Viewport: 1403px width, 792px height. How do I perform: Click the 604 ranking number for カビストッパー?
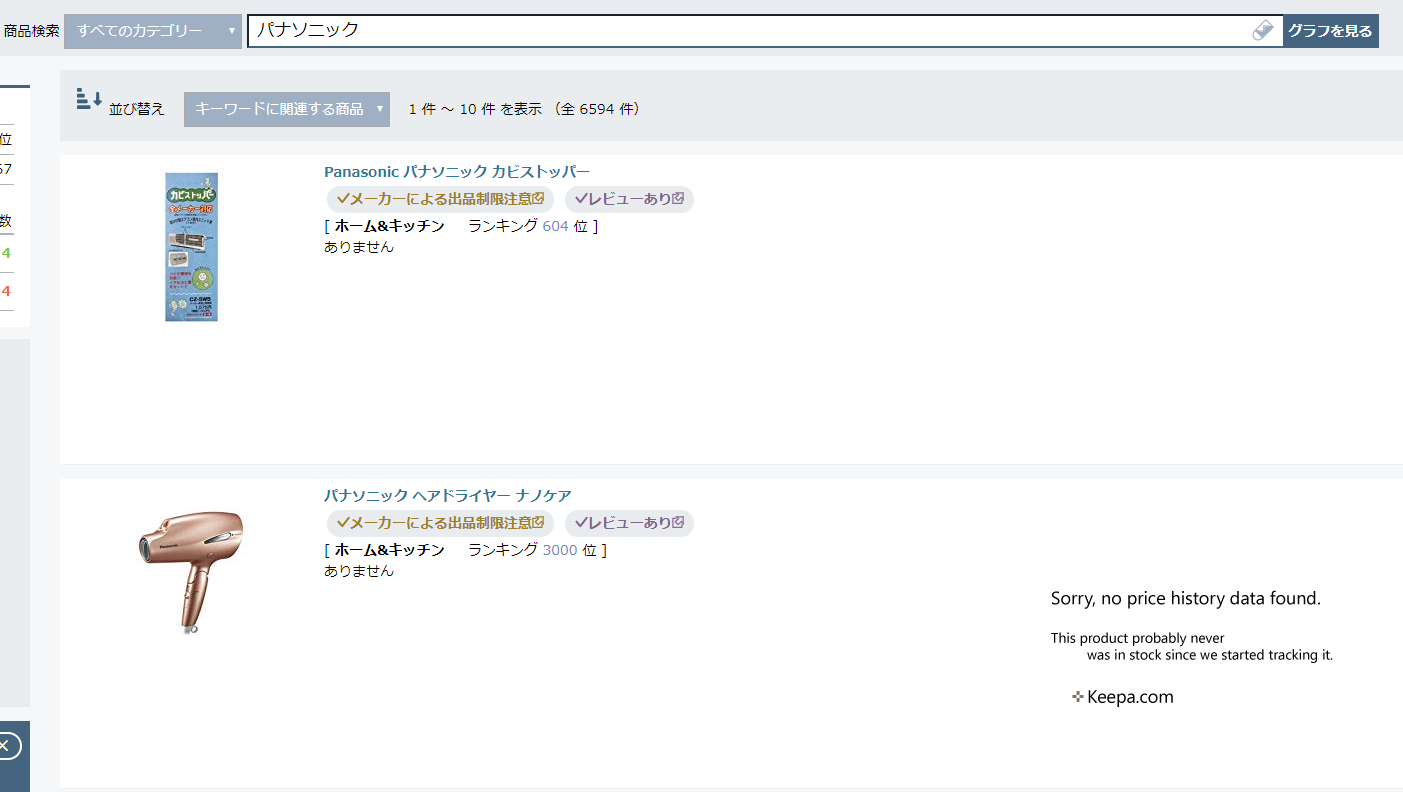point(555,226)
